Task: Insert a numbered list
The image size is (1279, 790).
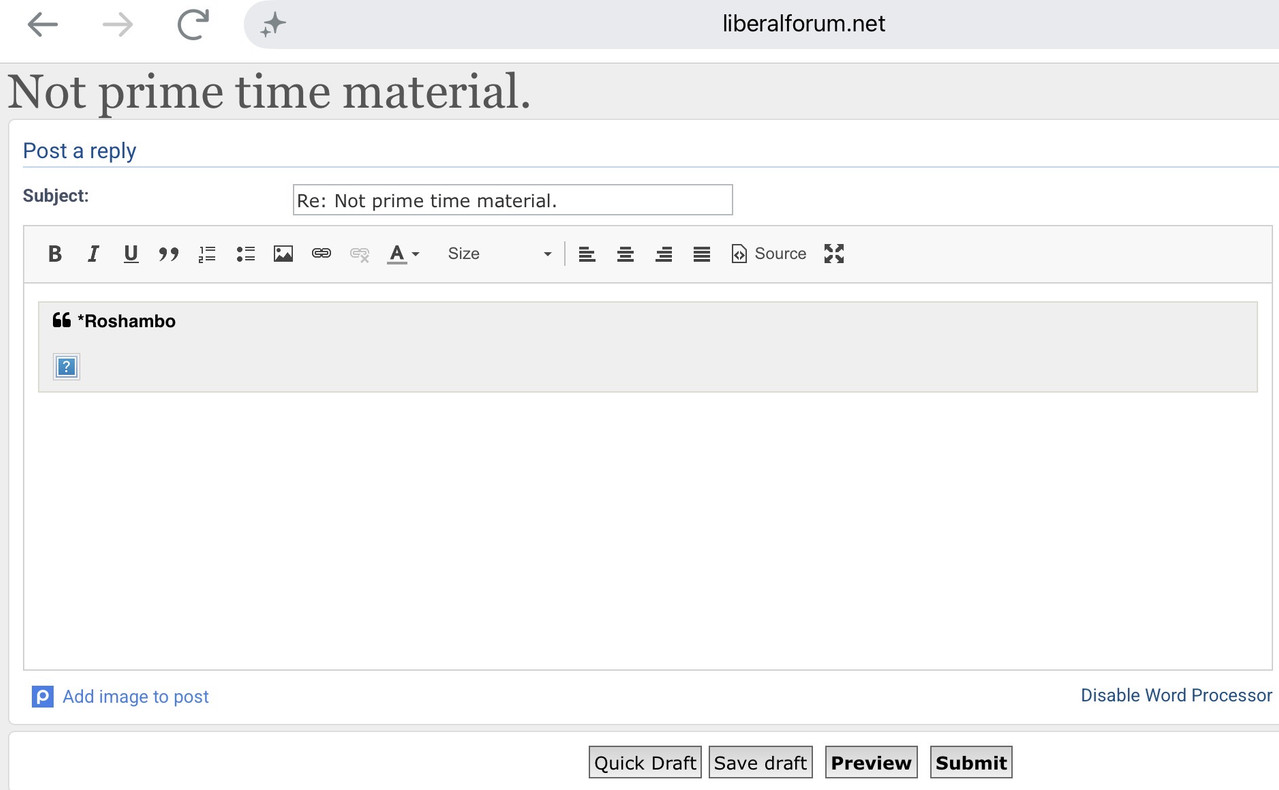Action: pyautogui.click(x=207, y=254)
